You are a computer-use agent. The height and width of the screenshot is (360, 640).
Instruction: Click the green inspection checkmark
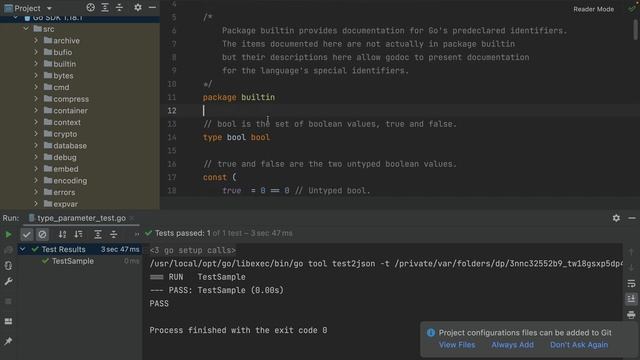(x=632, y=9)
